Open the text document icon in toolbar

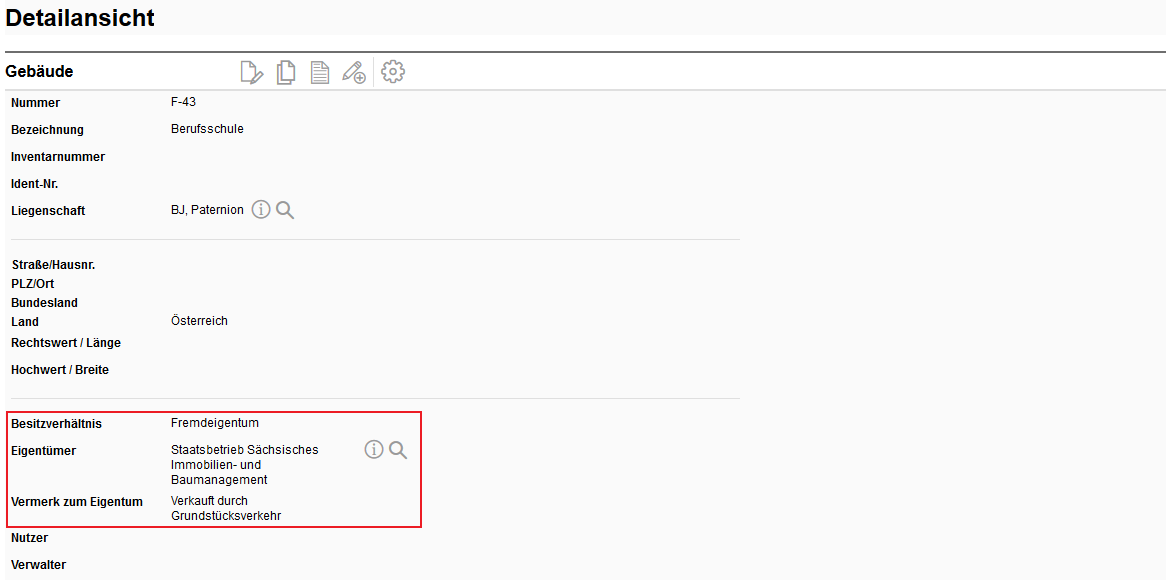point(320,72)
